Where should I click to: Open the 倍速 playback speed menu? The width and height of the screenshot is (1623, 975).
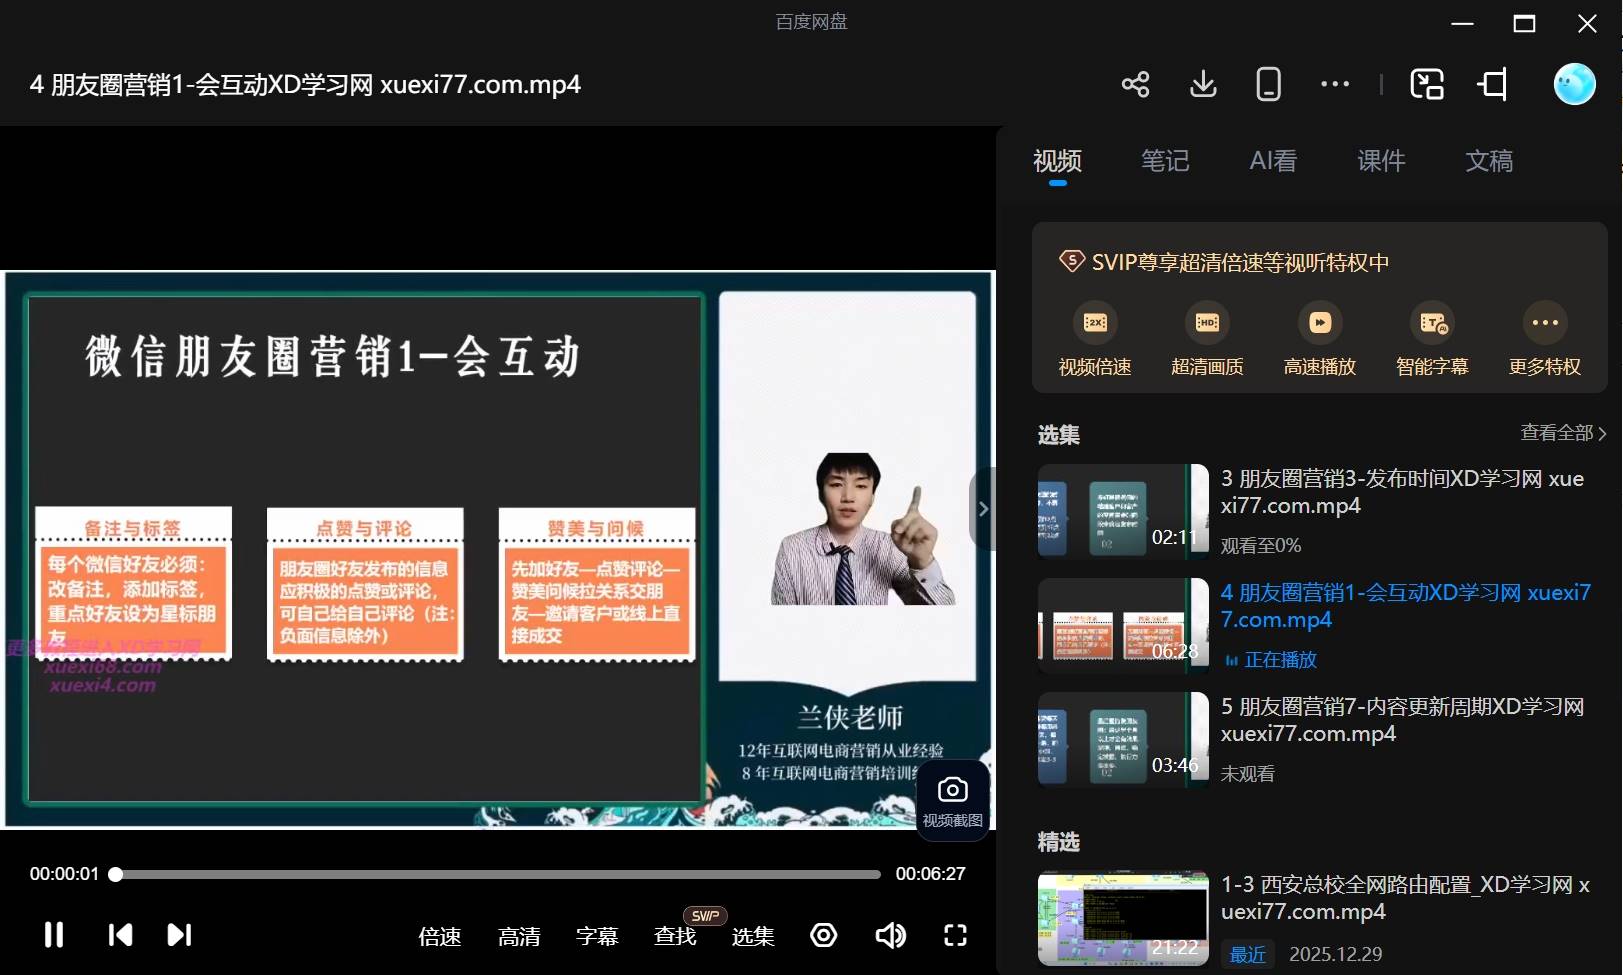click(440, 936)
